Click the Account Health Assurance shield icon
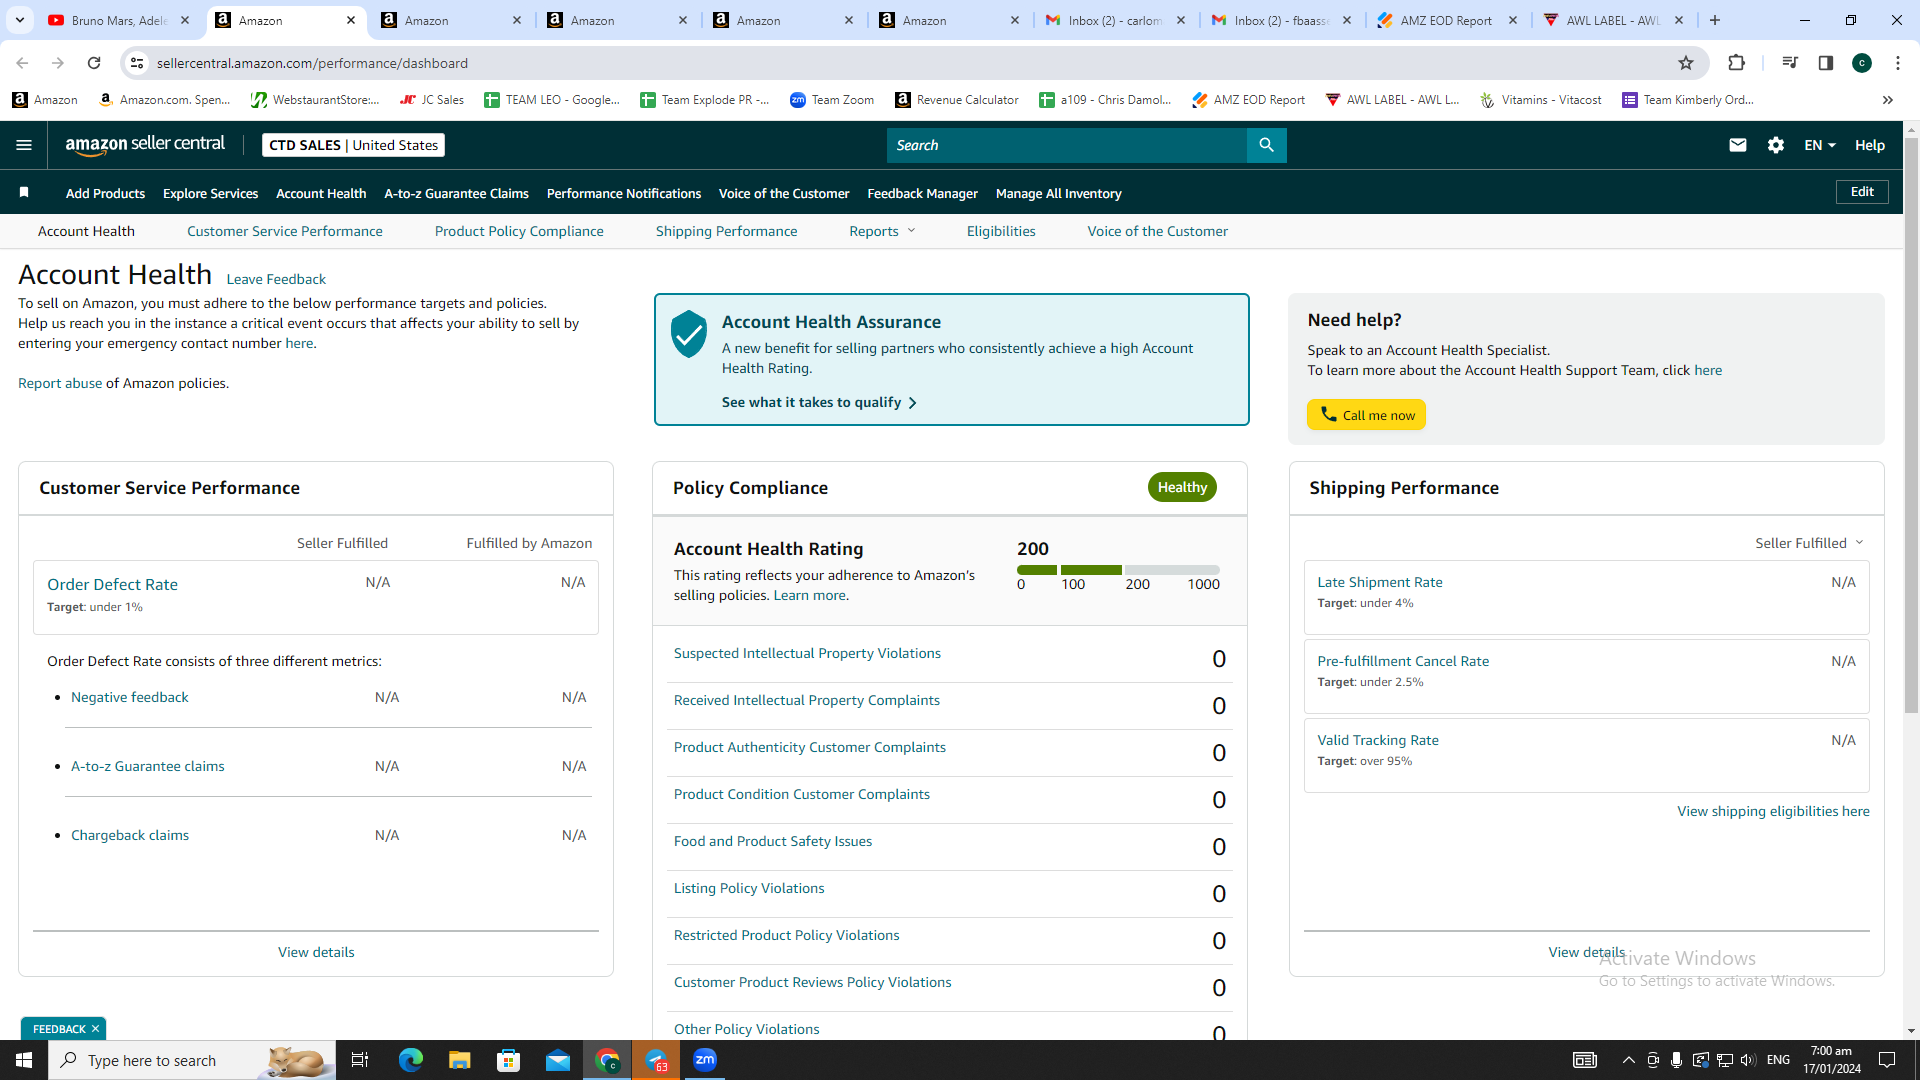1920x1080 pixels. [689, 334]
